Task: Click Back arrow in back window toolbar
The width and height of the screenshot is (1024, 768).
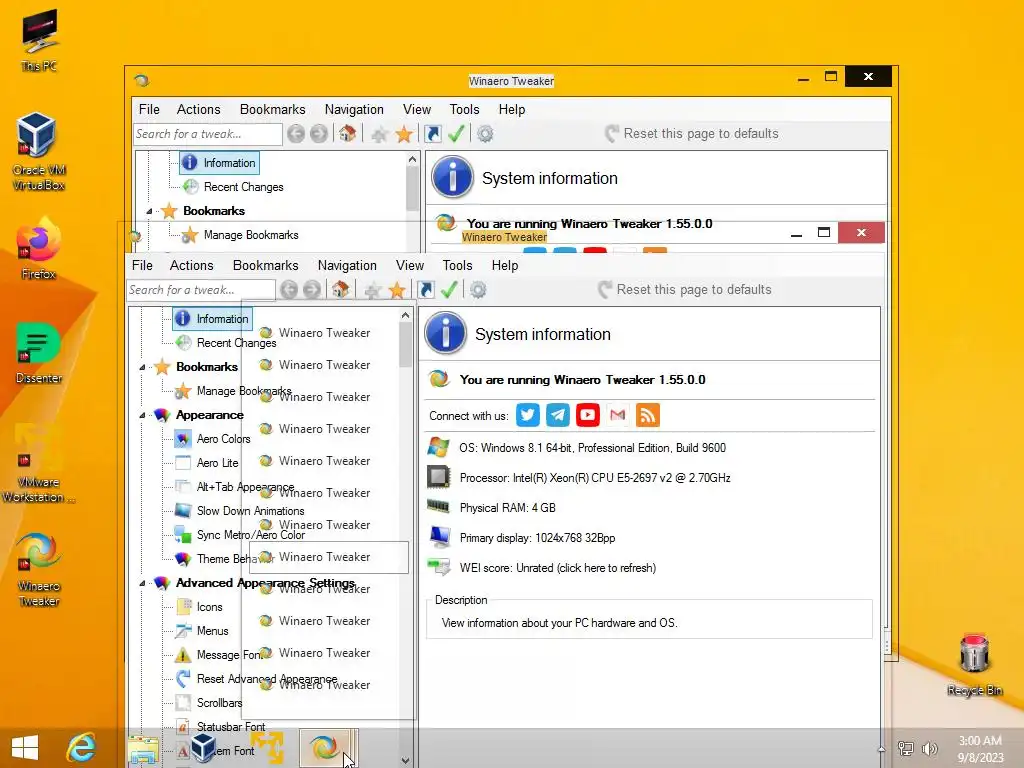Action: click(x=296, y=133)
